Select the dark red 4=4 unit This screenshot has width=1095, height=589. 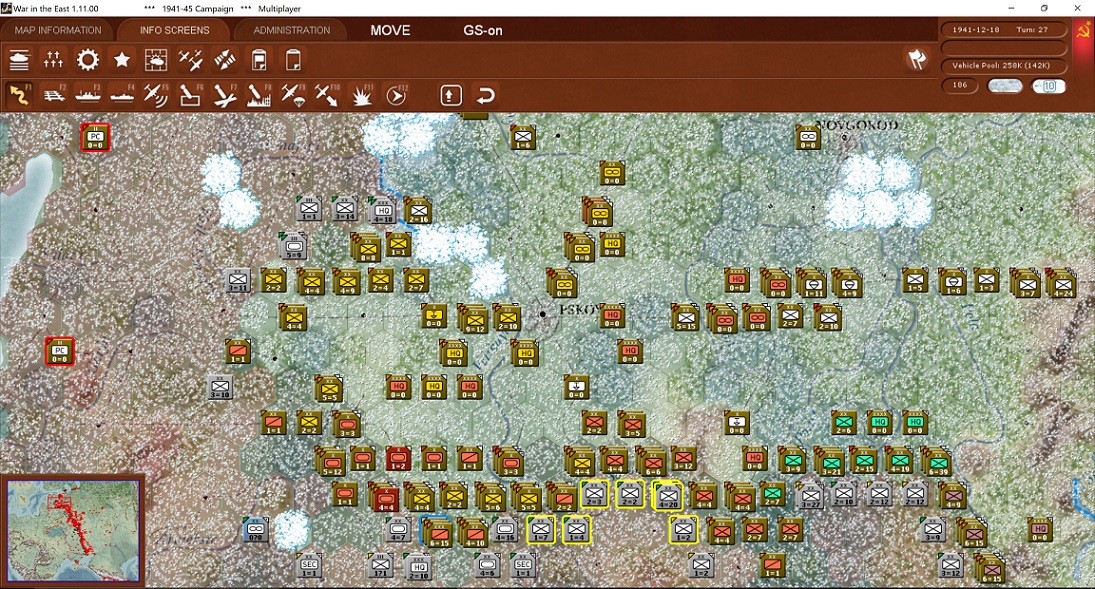coord(384,497)
